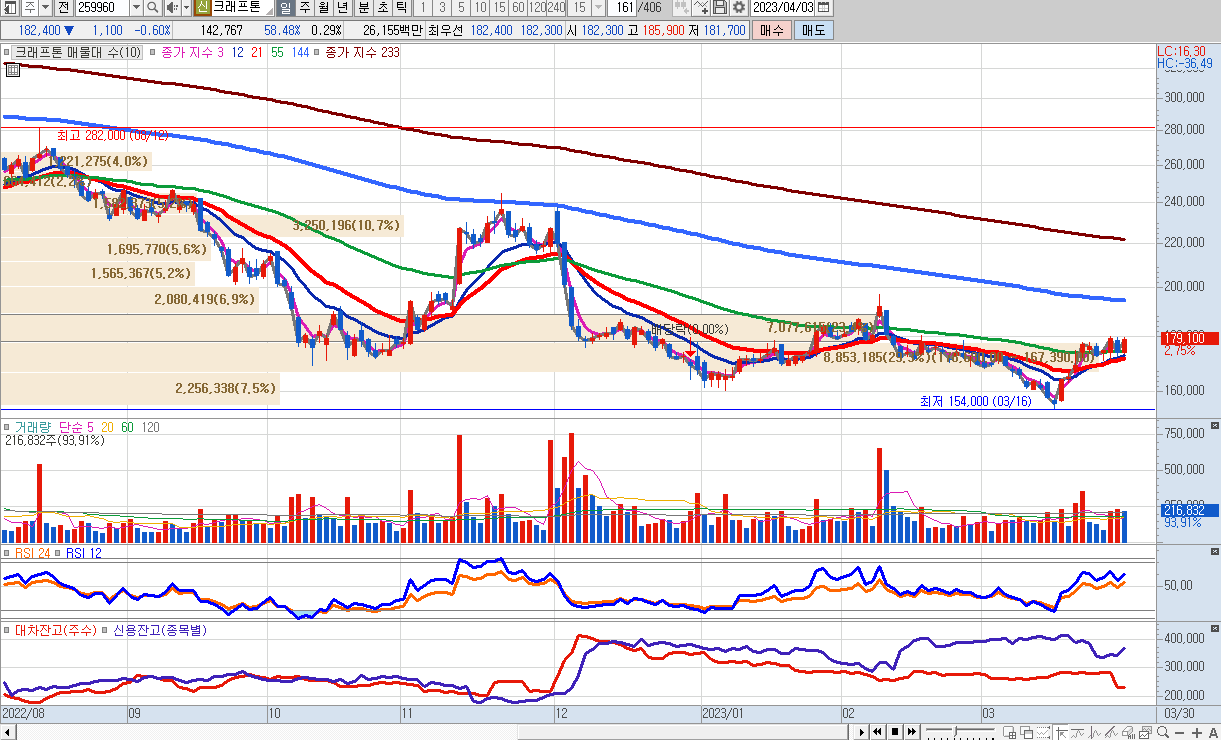Expand the dropdown next to 주 selector
Screen dimensions: 1221x740
pos(45,7)
